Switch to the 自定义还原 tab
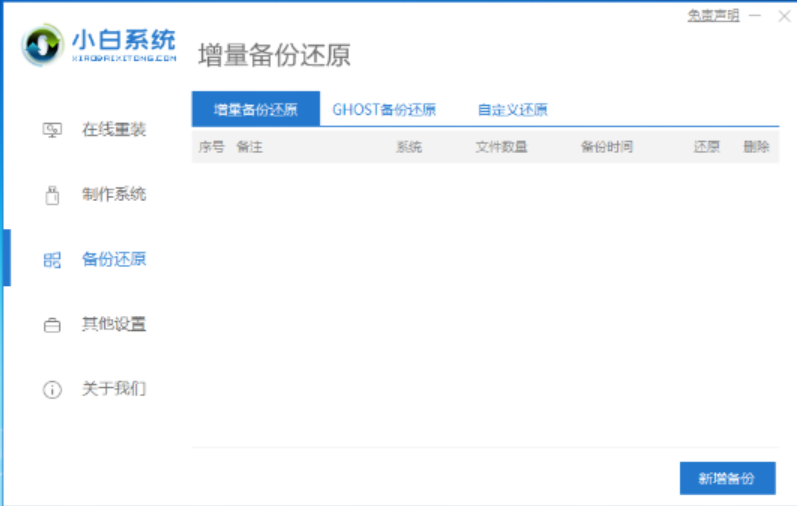This screenshot has height=506, width=797. tap(512, 109)
